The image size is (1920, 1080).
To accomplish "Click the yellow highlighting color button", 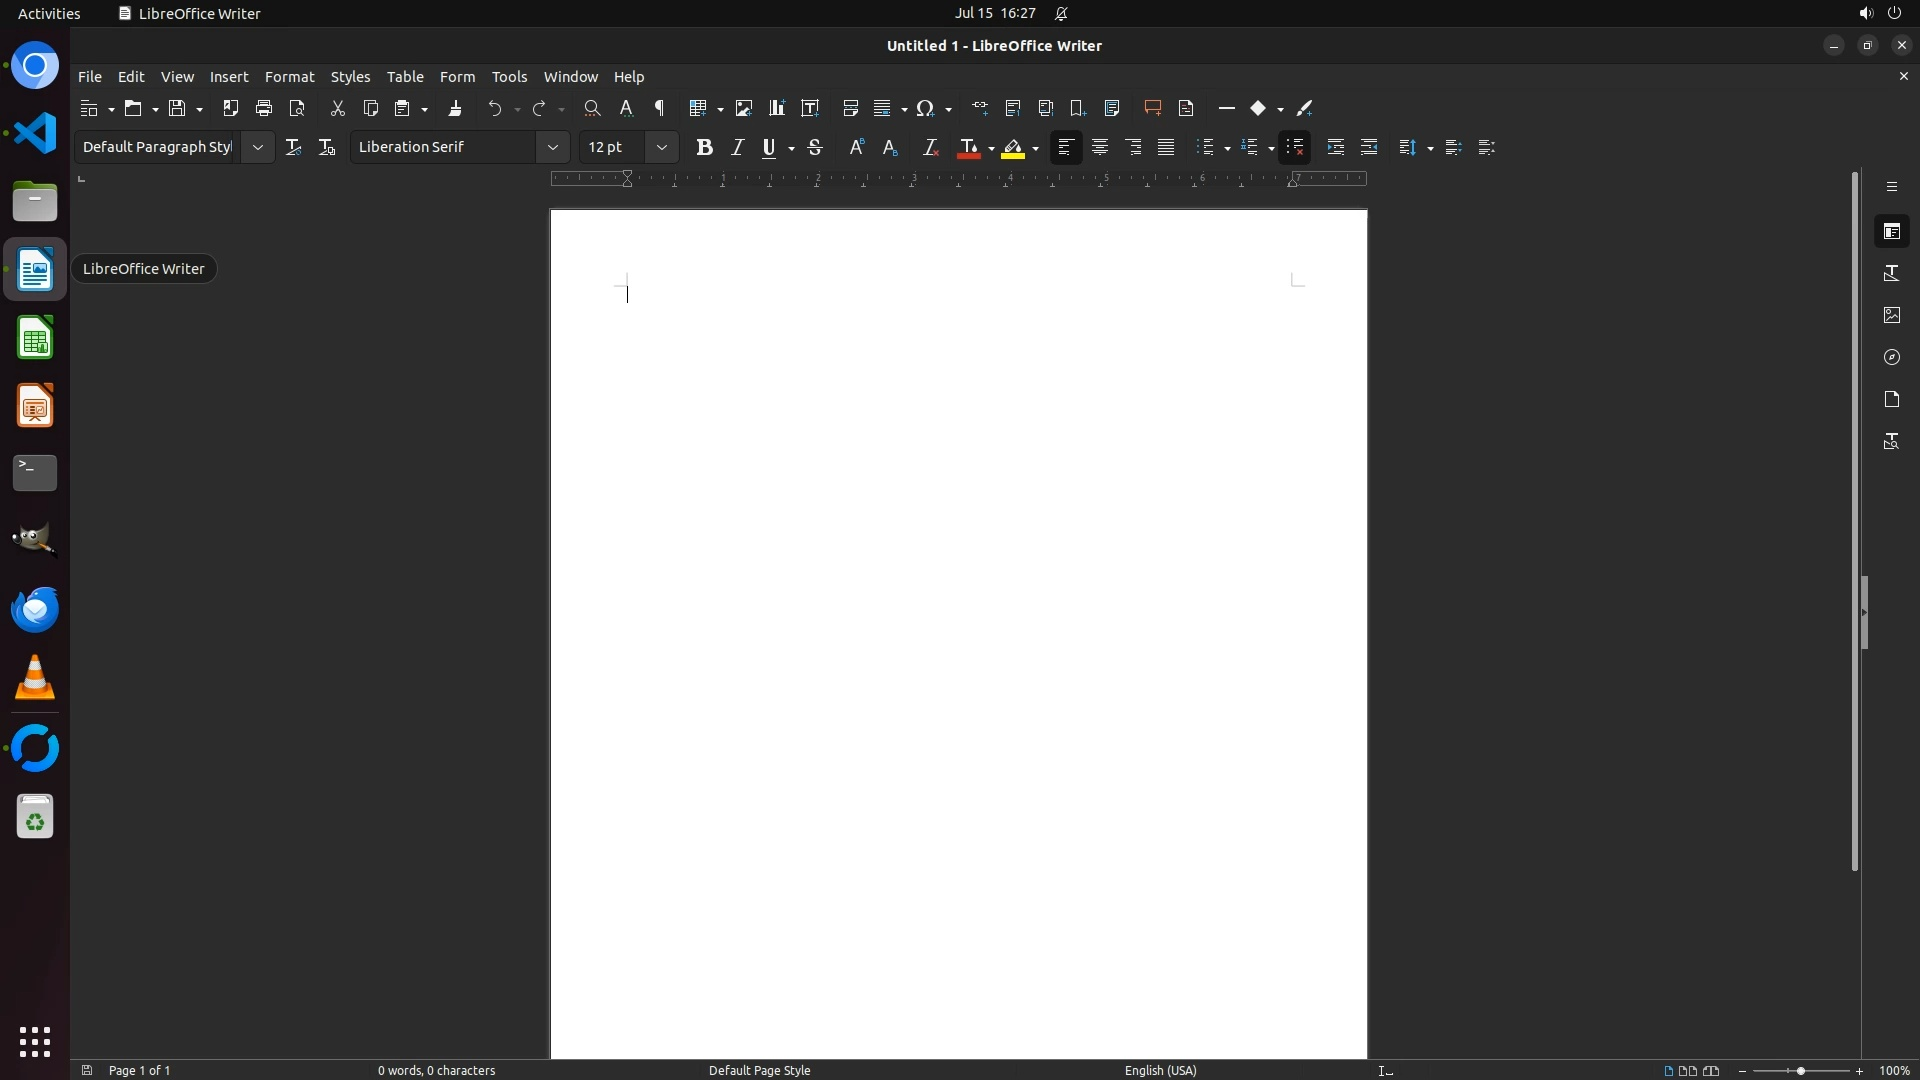I will tap(1013, 148).
